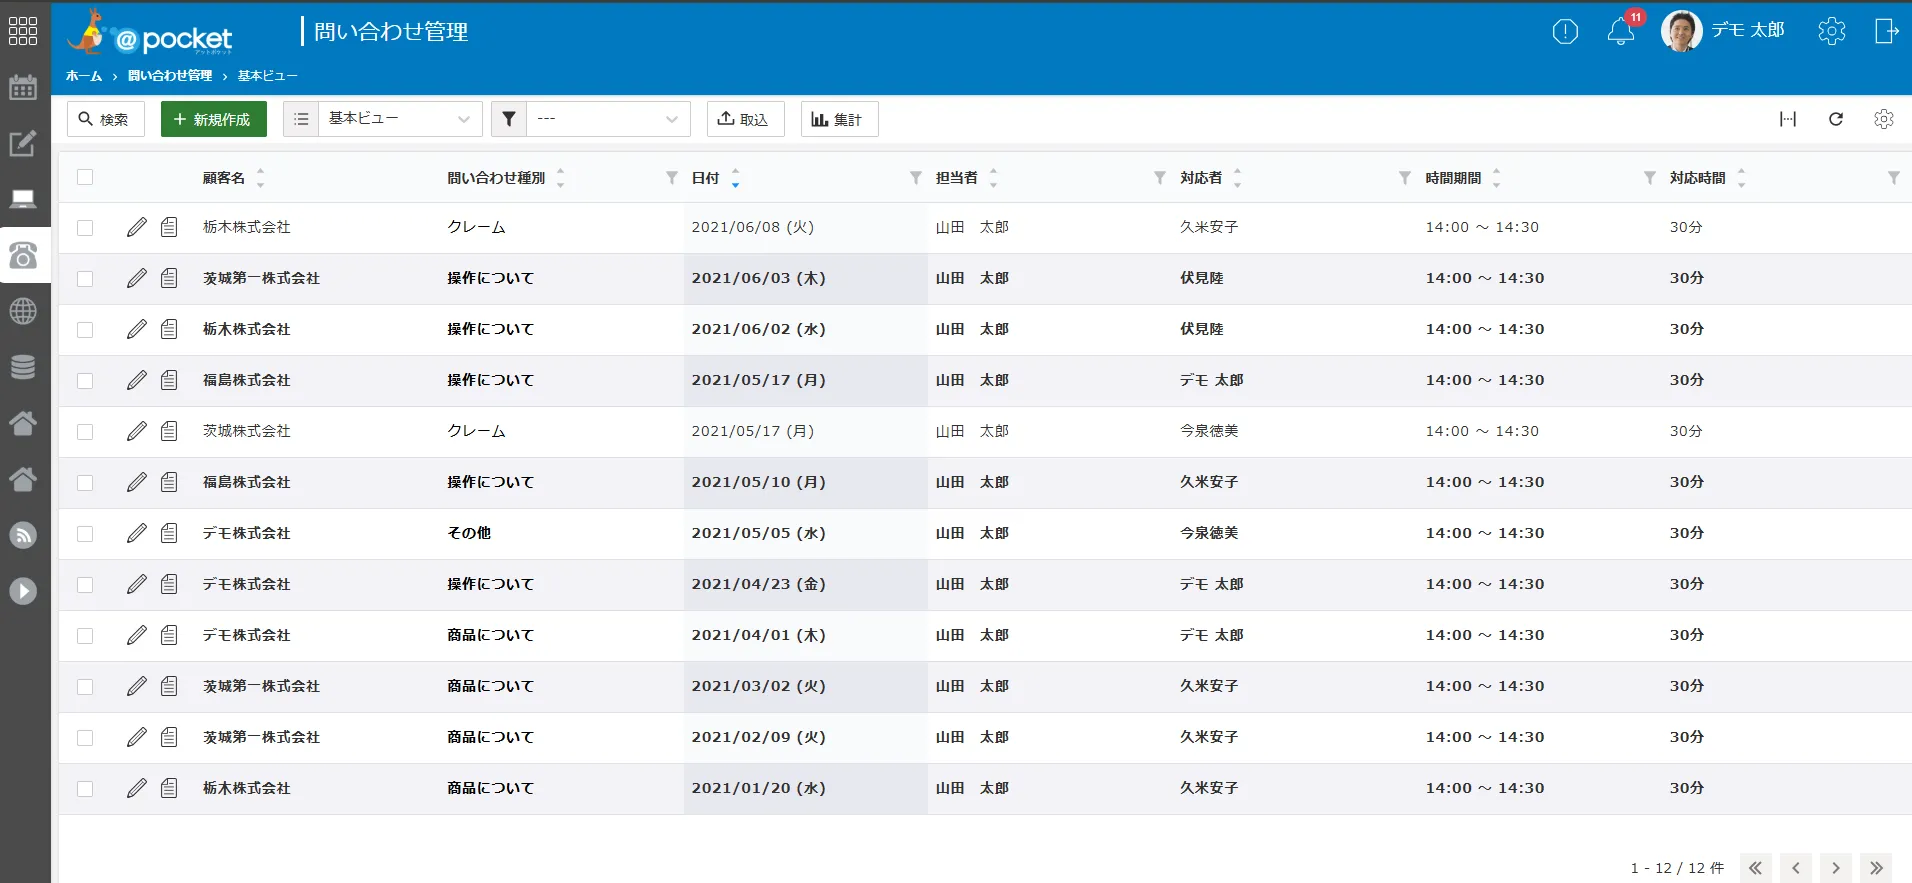
Task: Open the header settings gear
Action: click(x=1832, y=31)
